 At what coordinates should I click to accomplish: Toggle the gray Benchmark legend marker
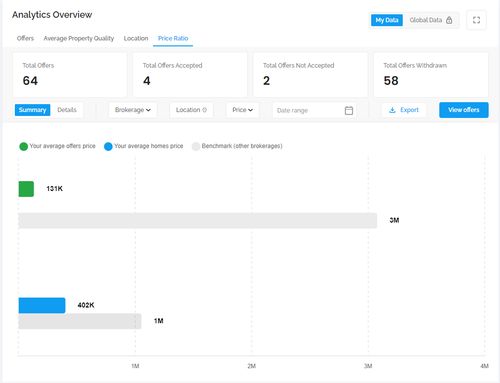coord(196,146)
